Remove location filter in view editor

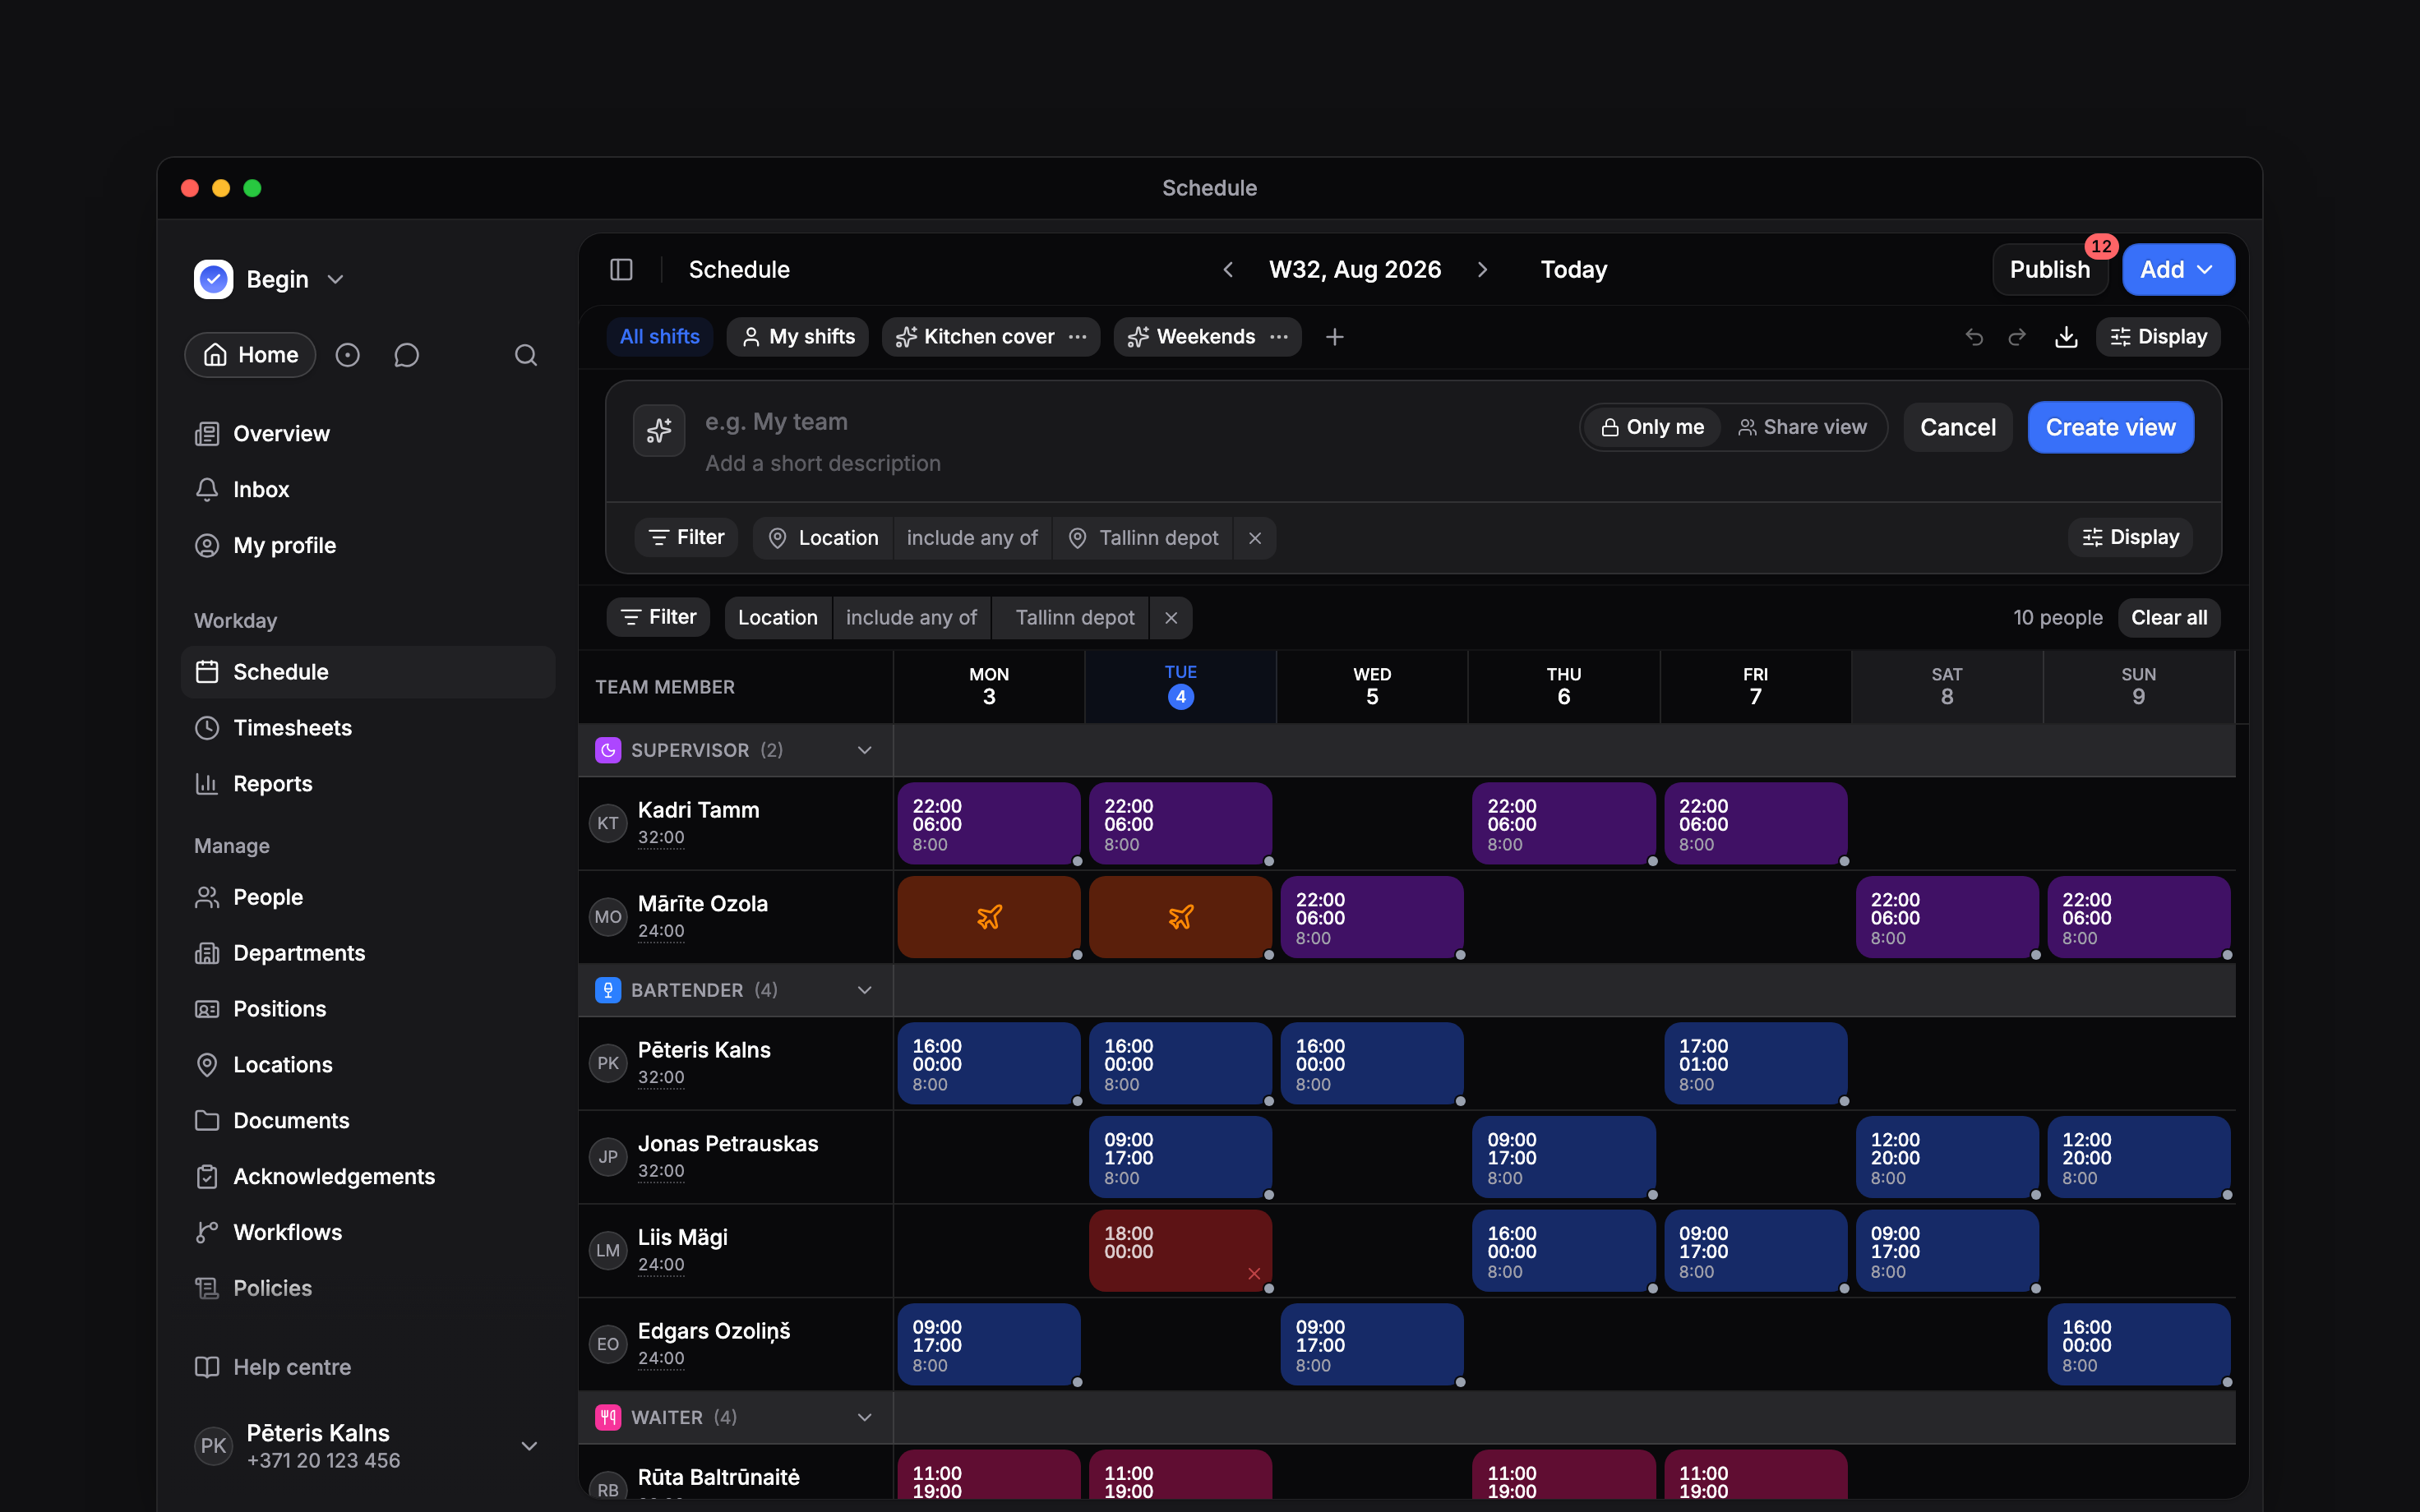1255,538
